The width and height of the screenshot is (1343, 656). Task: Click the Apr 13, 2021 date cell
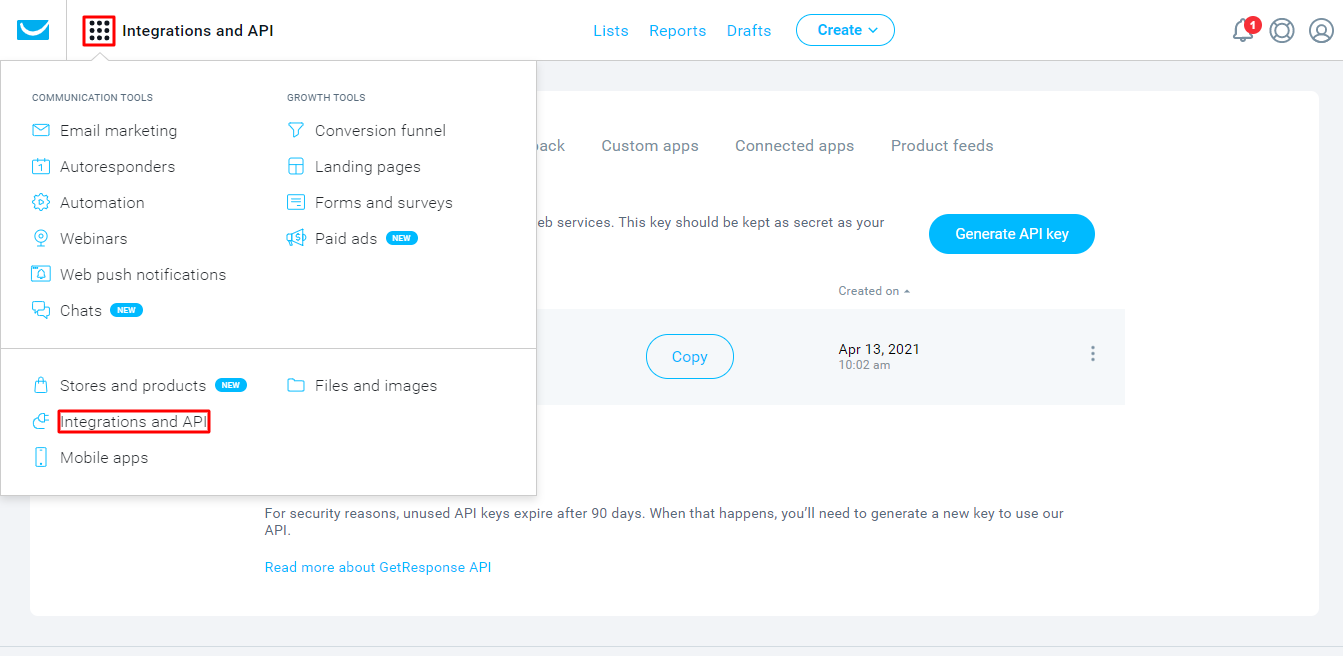879,350
